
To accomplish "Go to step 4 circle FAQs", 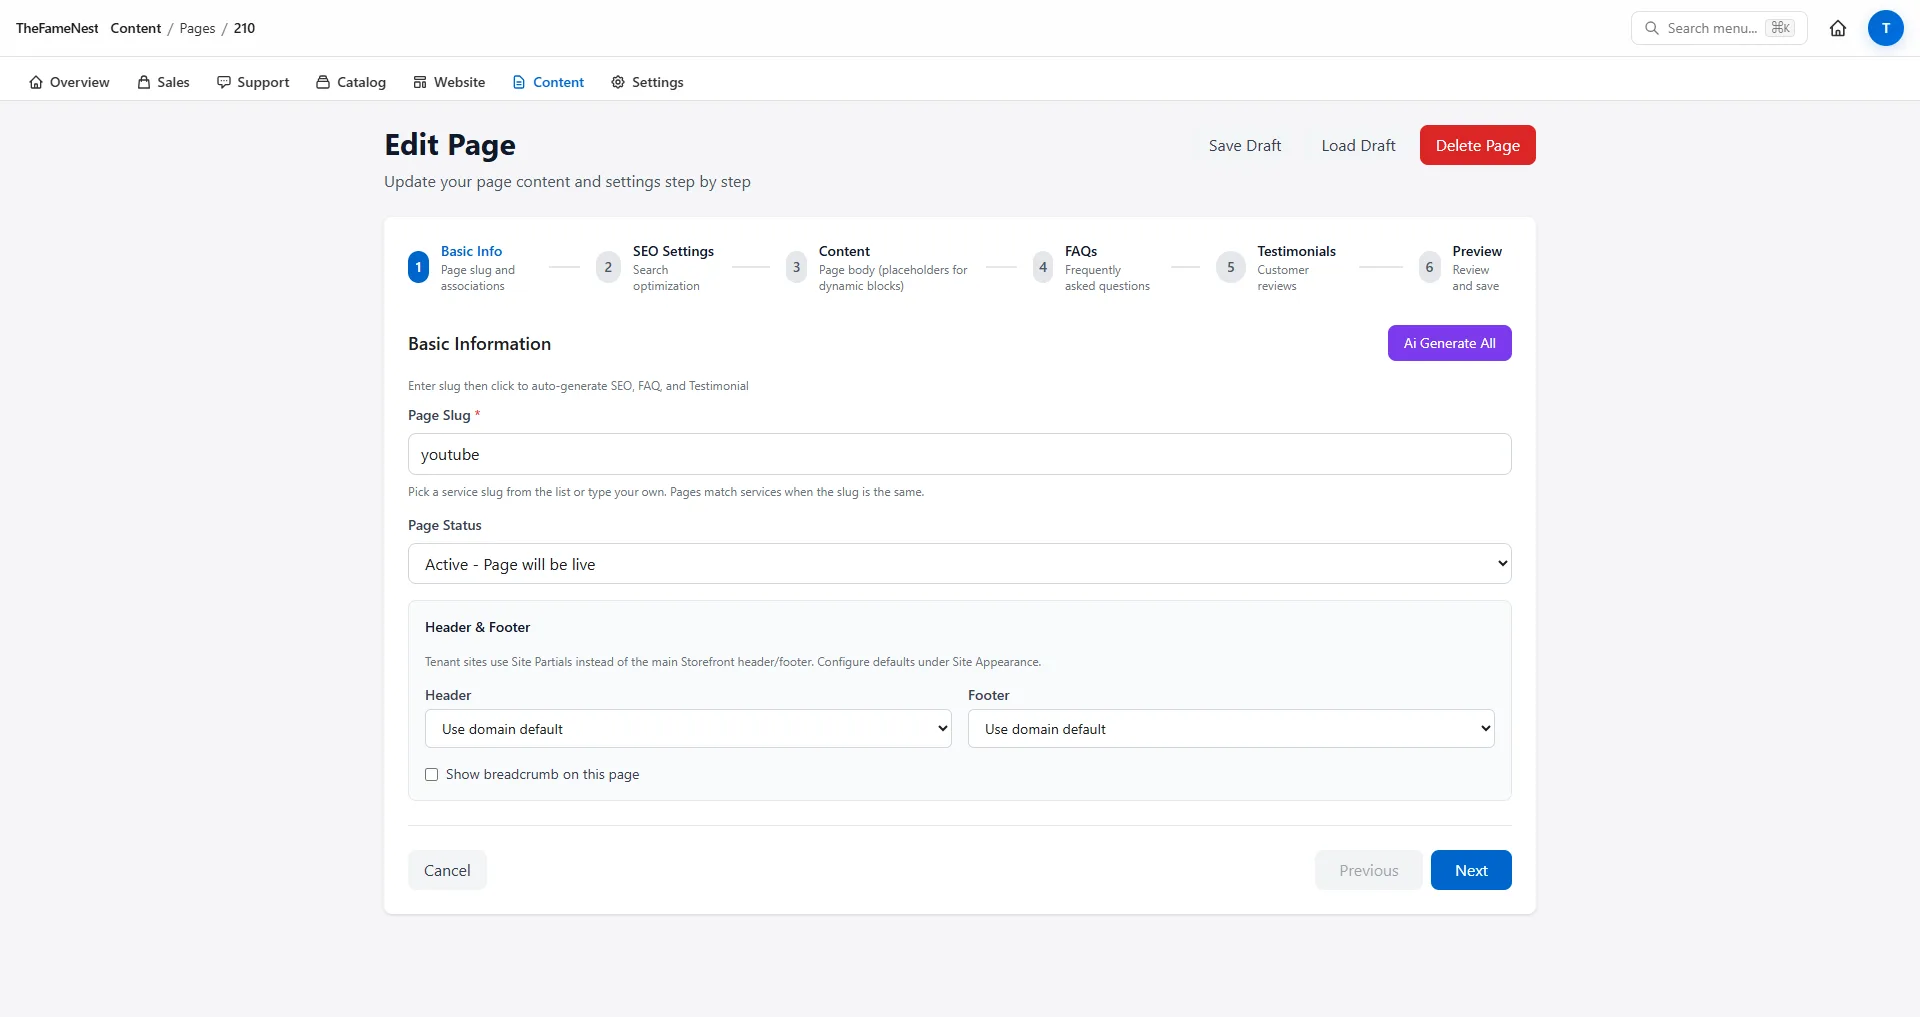I will [x=1043, y=267].
